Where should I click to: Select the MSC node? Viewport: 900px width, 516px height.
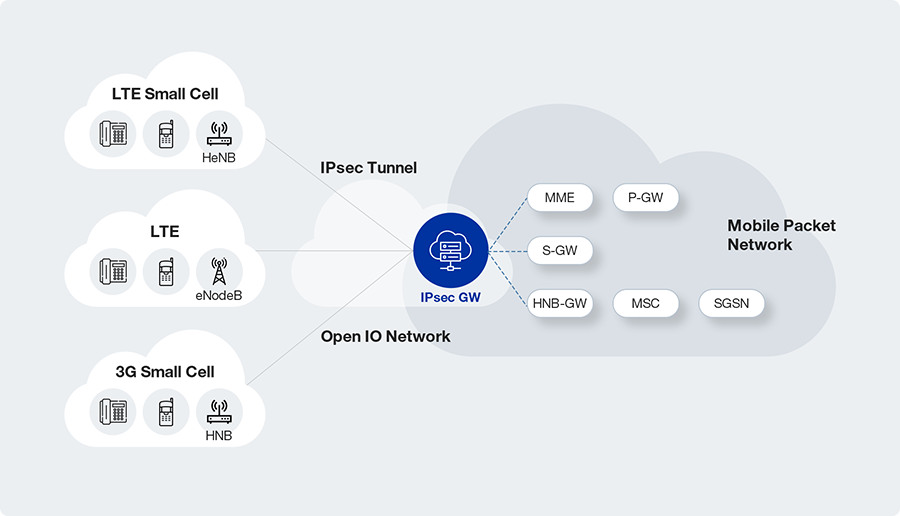coord(646,303)
